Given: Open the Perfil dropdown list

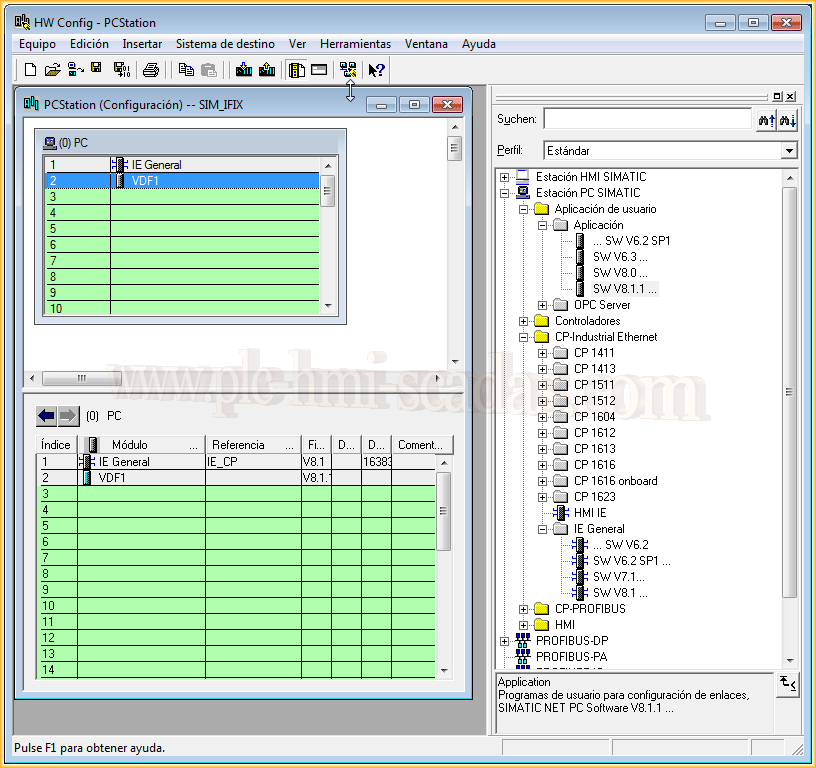Looking at the screenshot, I should [x=788, y=150].
